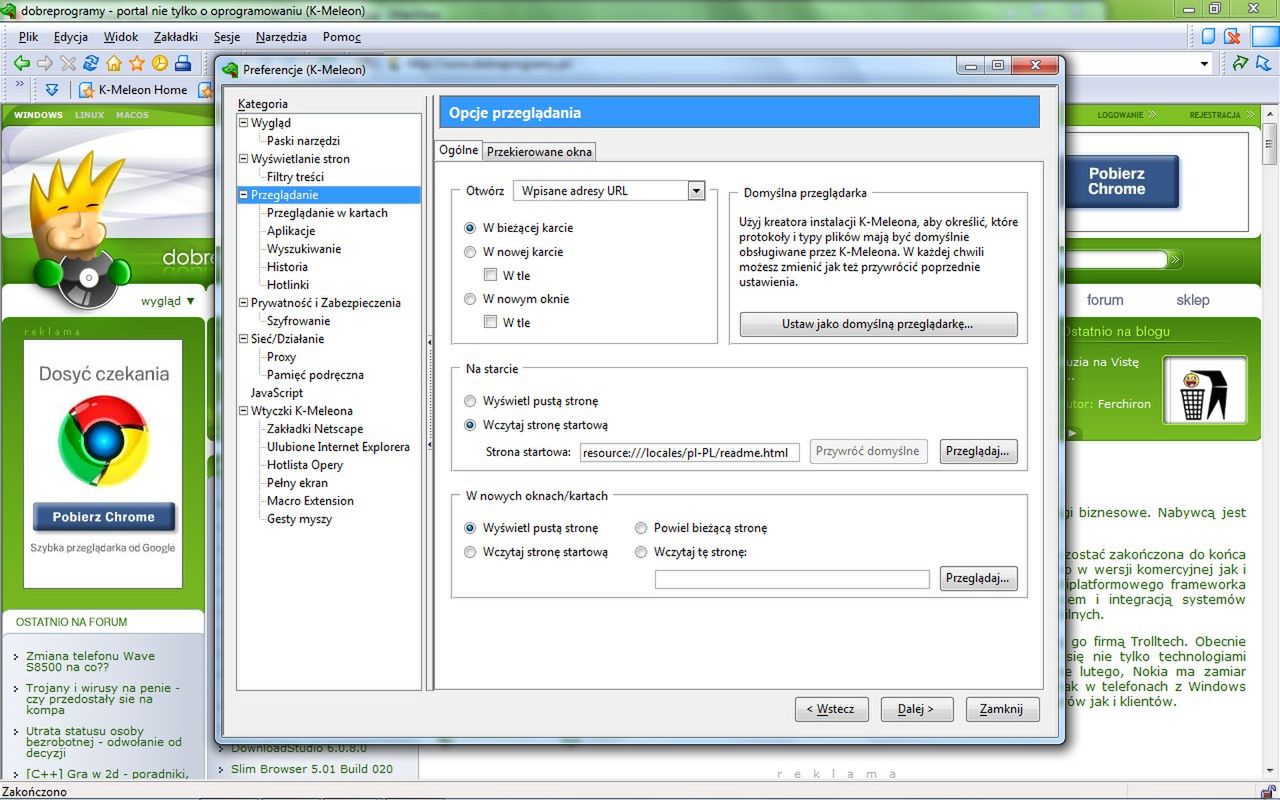Select 'Wczytaj stronę startową' in Na starcie group
1280x800 pixels.
point(470,425)
